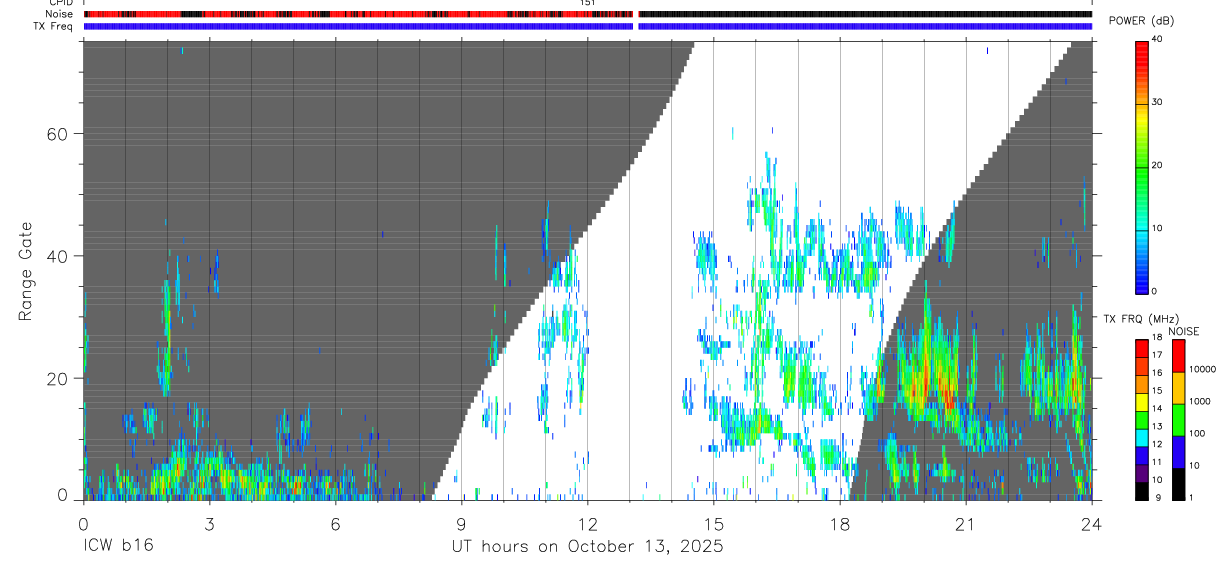Click the 60 tick on Range Gate axis
Screen dimensions: 1228x567
pyautogui.click(x=59, y=134)
